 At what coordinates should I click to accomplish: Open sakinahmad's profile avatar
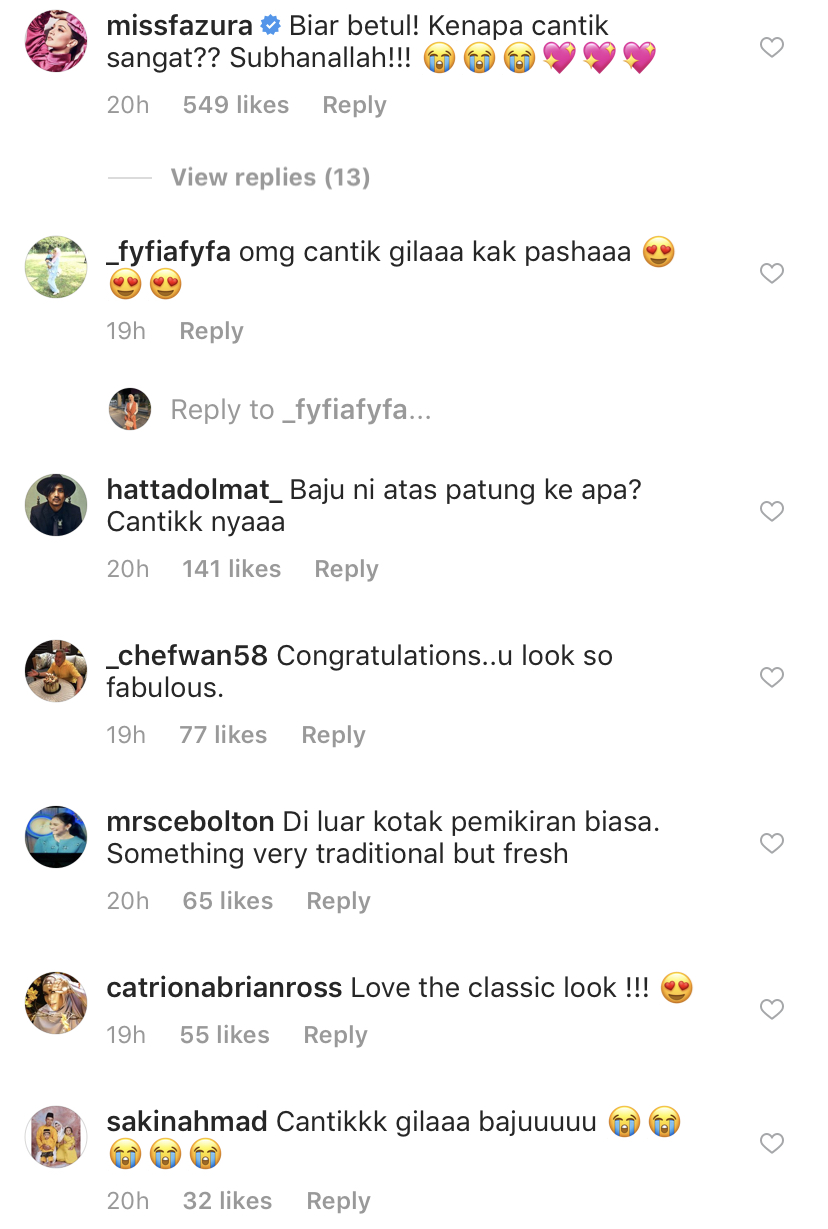click(55, 1137)
